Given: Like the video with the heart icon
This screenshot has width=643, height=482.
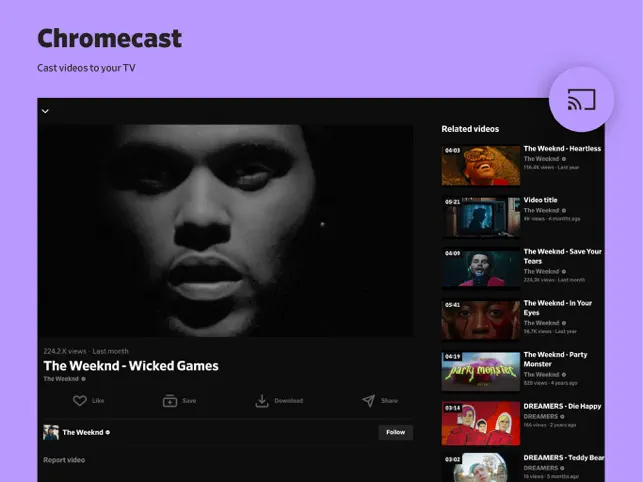Looking at the screenshot, I should (x=80, y=400).
